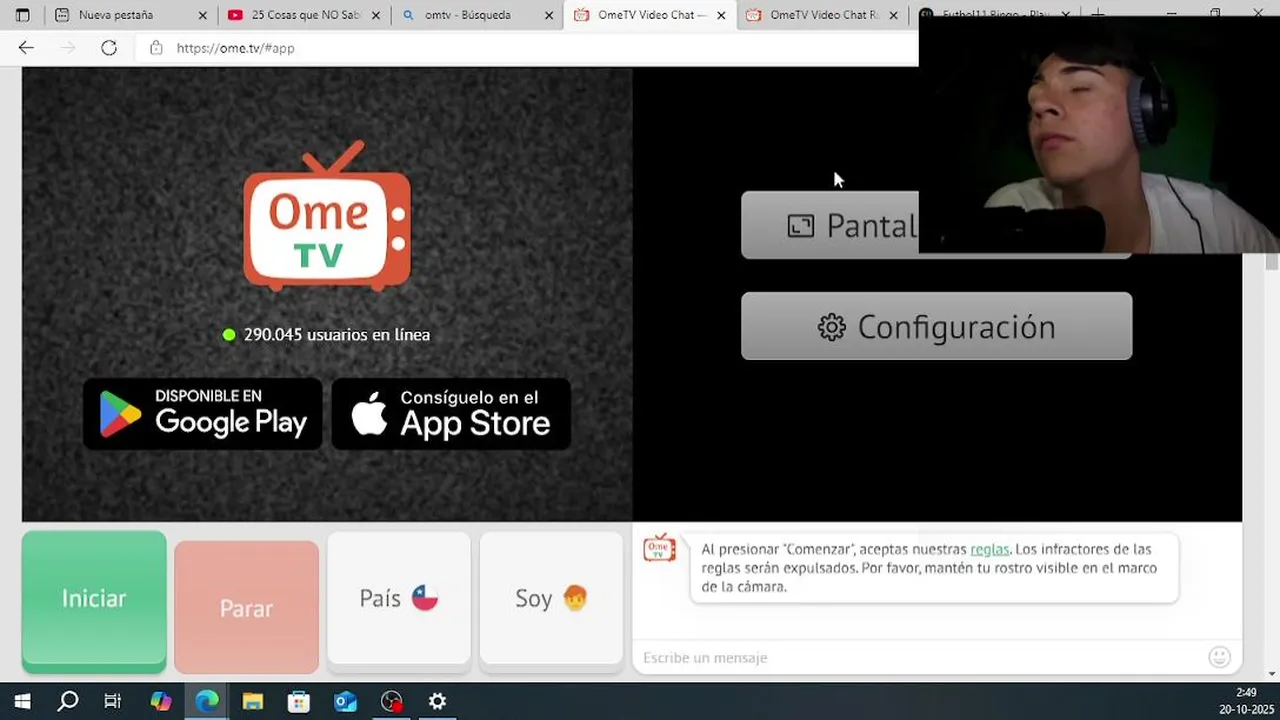Click the Pantalla fullscreen button

point(830,225)
